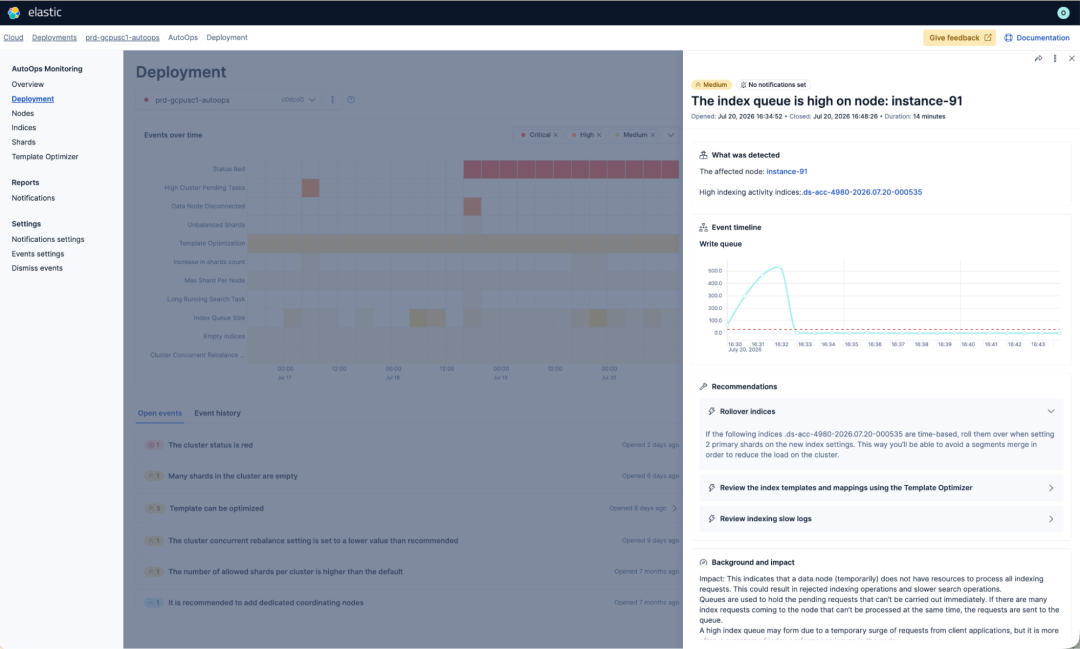Select the Open events tab

click(x=160, y=413)
